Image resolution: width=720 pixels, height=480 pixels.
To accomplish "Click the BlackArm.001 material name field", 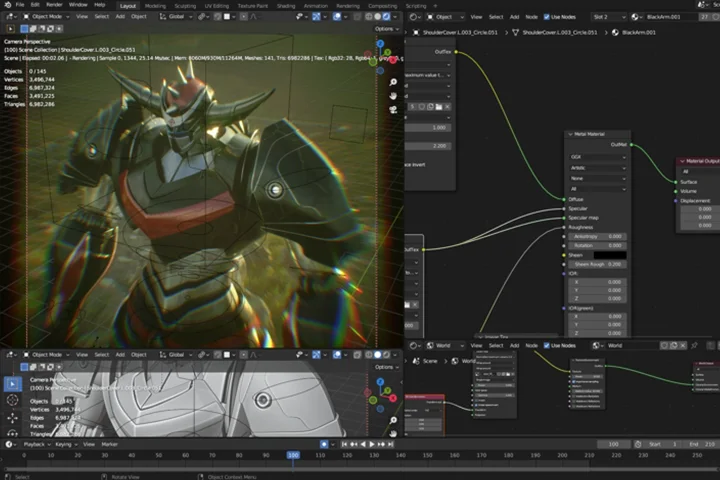I will [x=671, y=17].
